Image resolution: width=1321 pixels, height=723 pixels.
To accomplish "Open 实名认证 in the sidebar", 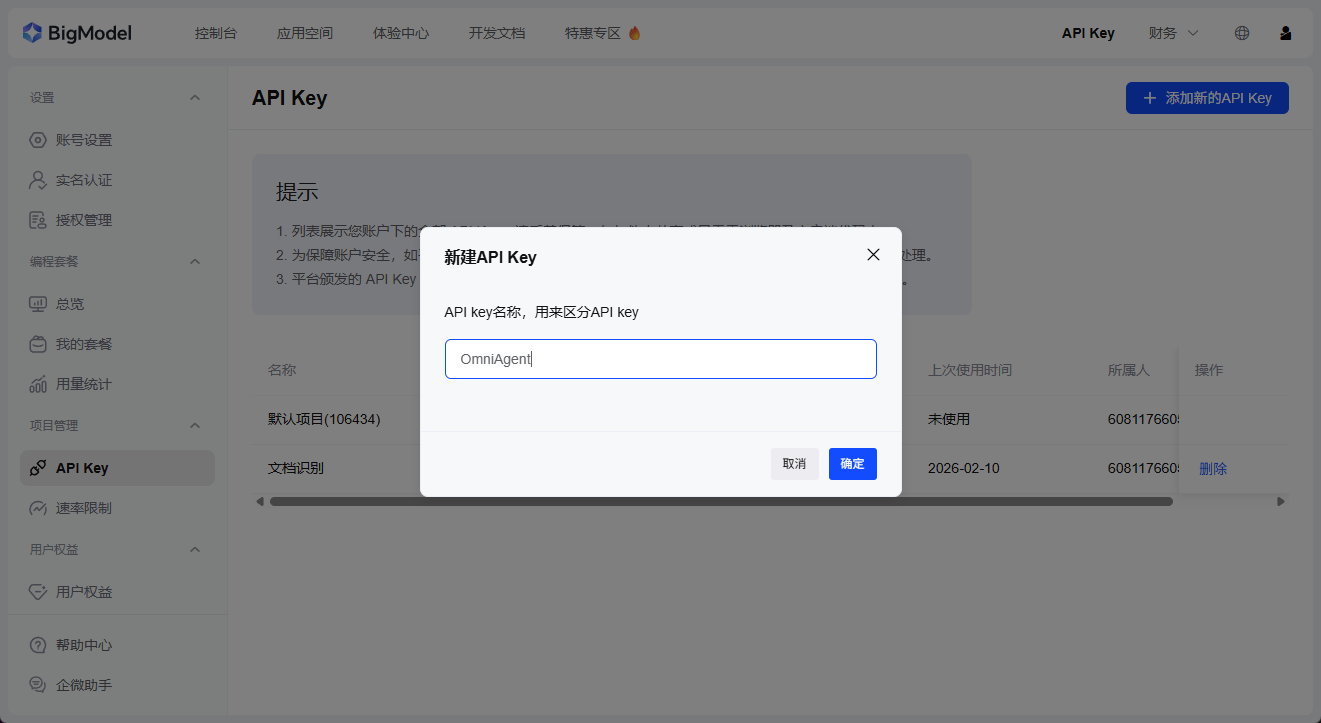I will pos(83,180).
